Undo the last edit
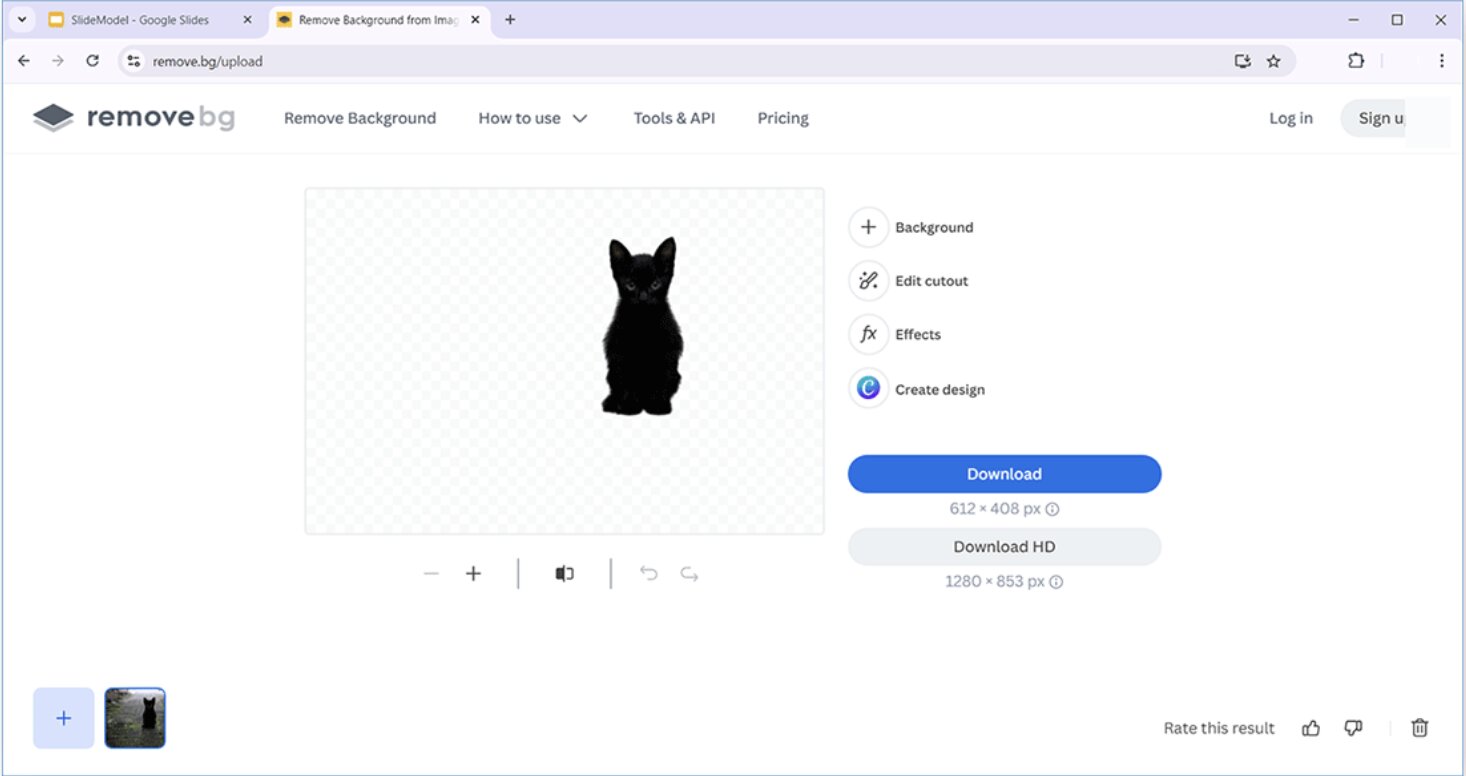The image size is (1466, 776). click(648, 574)
